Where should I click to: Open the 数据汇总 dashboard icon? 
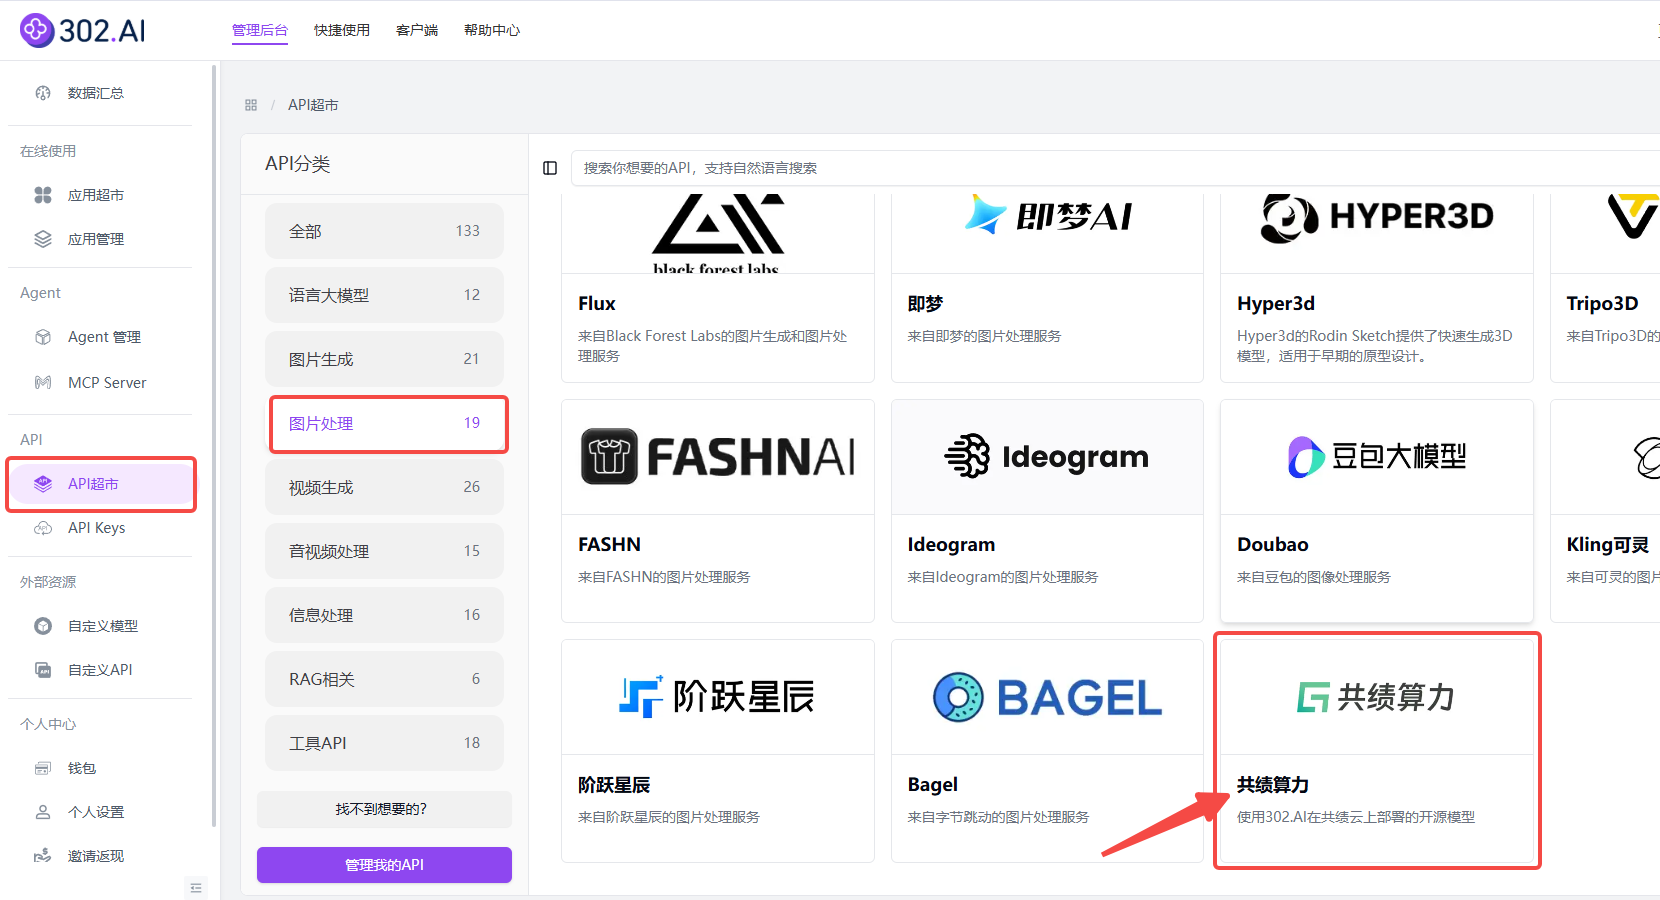[x=43, y=93]
